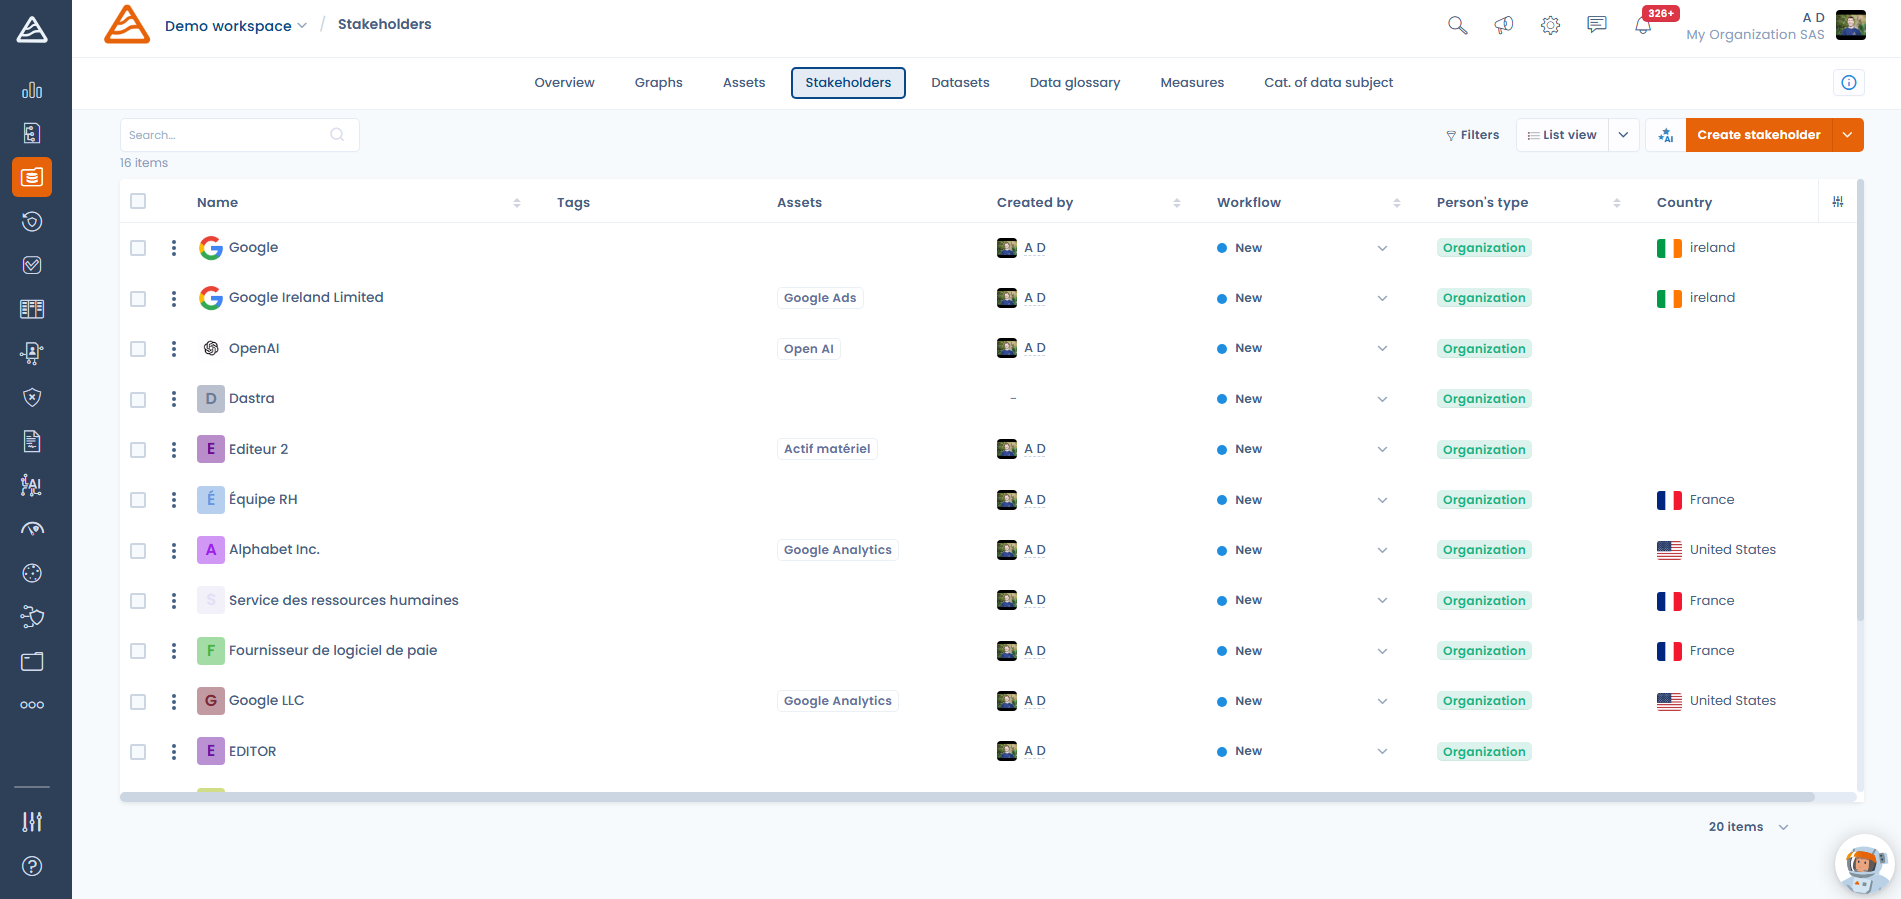Switch to the Graphs tab
The width and height of the screenshot is (1901, 899).
pyautogui.click(x=658, y=83)
